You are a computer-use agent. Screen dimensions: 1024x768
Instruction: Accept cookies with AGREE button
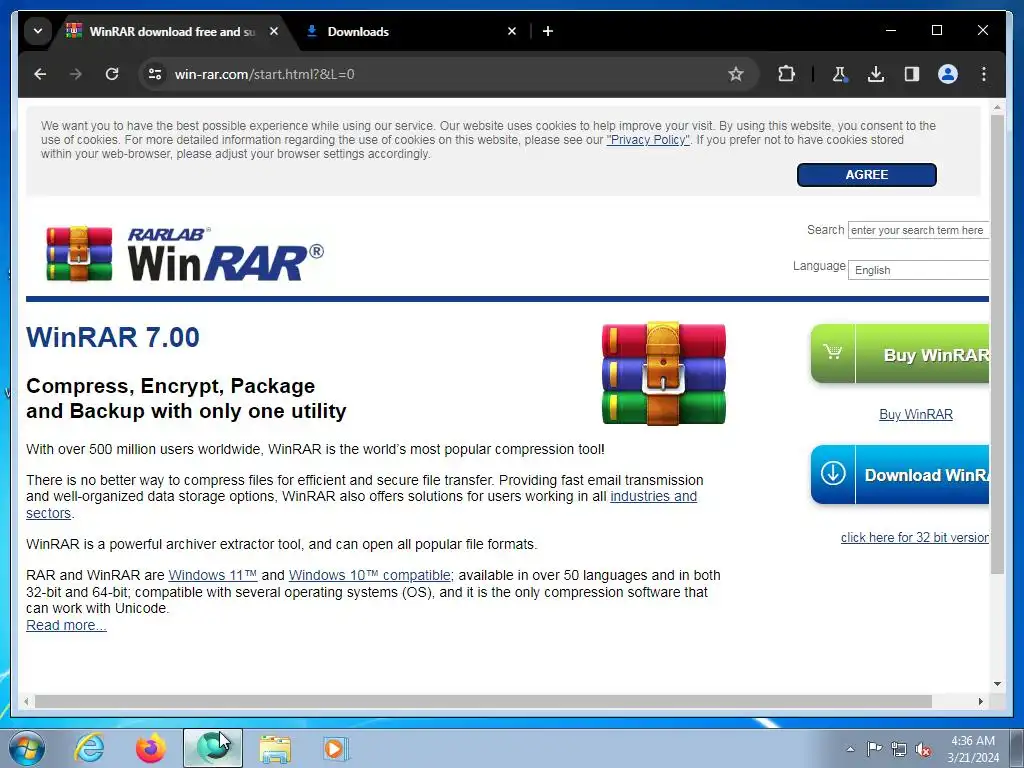point(867,175)
